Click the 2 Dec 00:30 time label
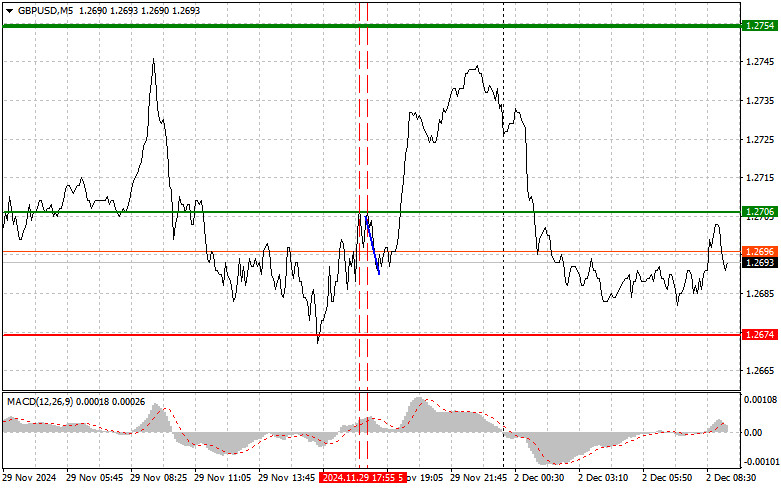This screenshot has width=781, height=489. click(539, 478)
